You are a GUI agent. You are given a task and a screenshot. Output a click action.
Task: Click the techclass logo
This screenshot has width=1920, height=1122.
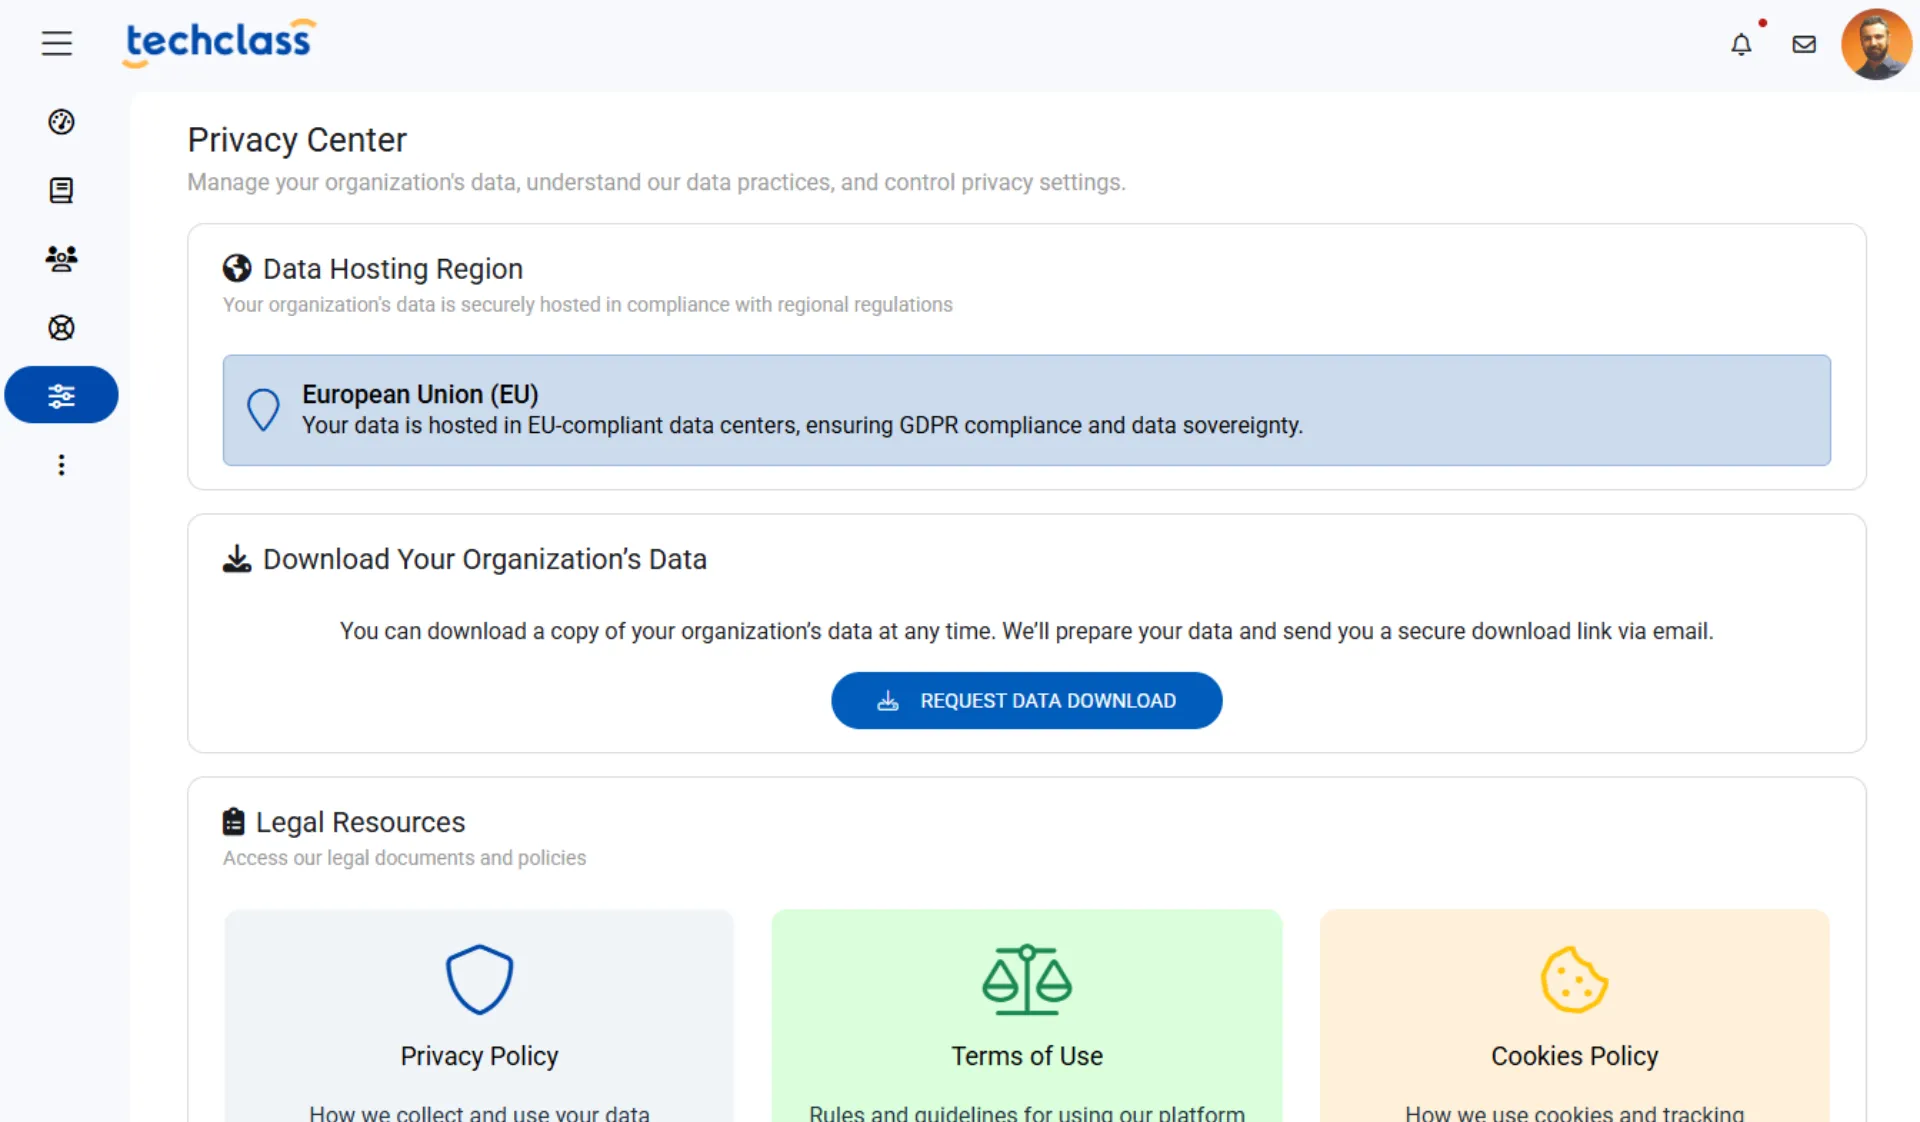tap(219, 42)
